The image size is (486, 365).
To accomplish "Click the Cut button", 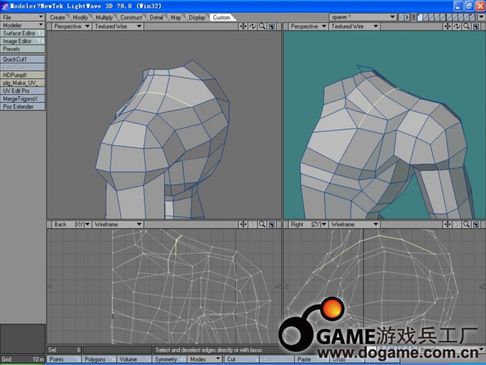I will [241, 359].
